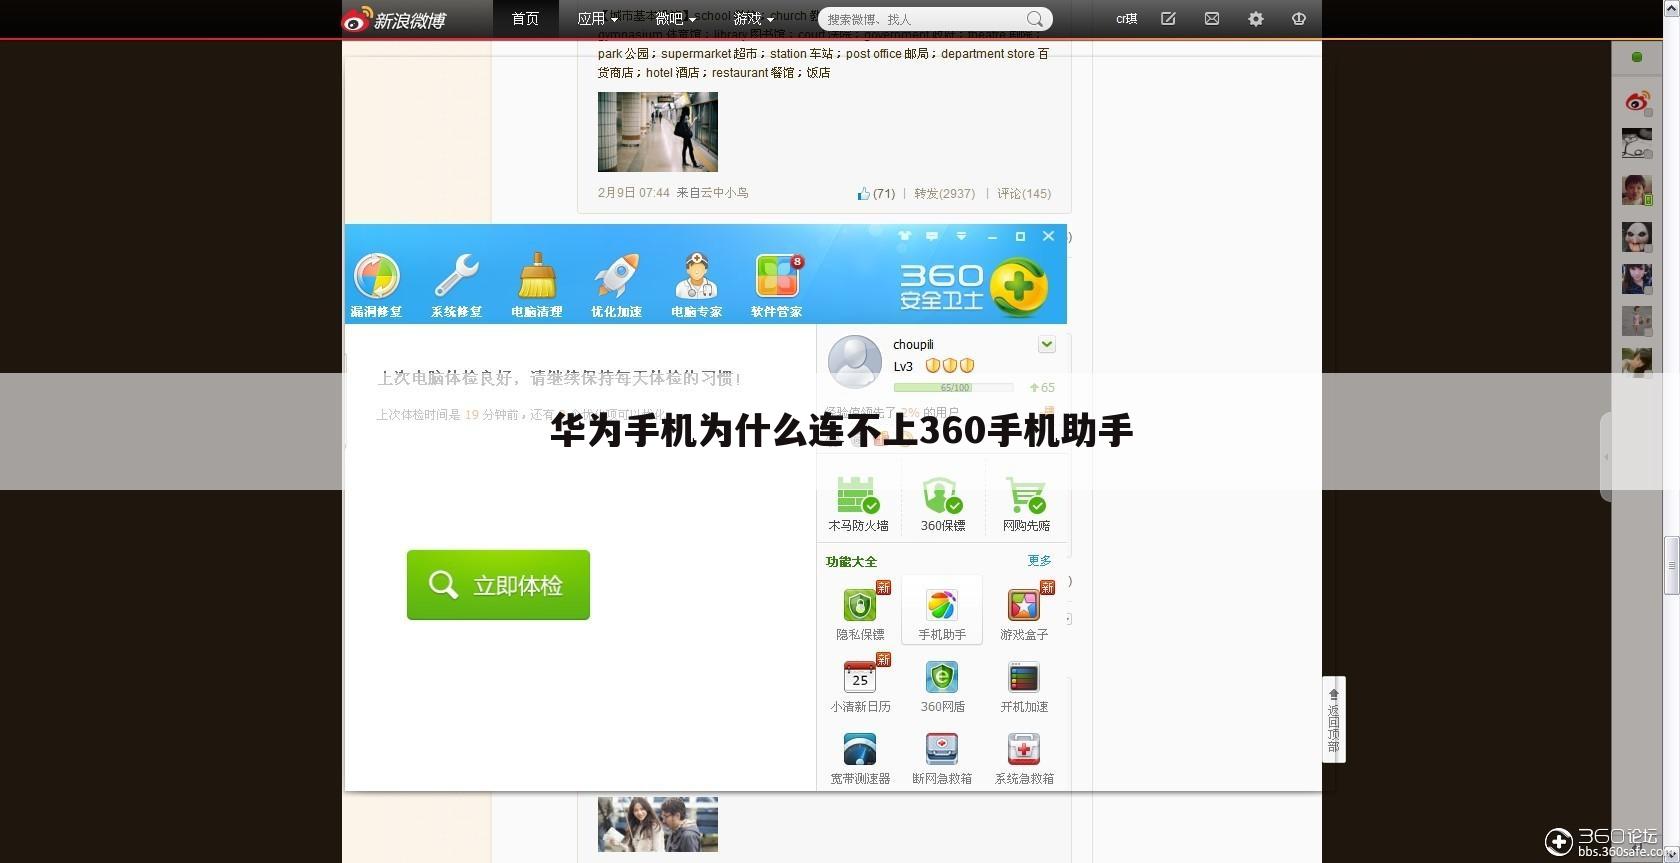Open 电脑清理 broom tool
The height and width of the screenshot is (863, 1680).
[x=537, y=285]
